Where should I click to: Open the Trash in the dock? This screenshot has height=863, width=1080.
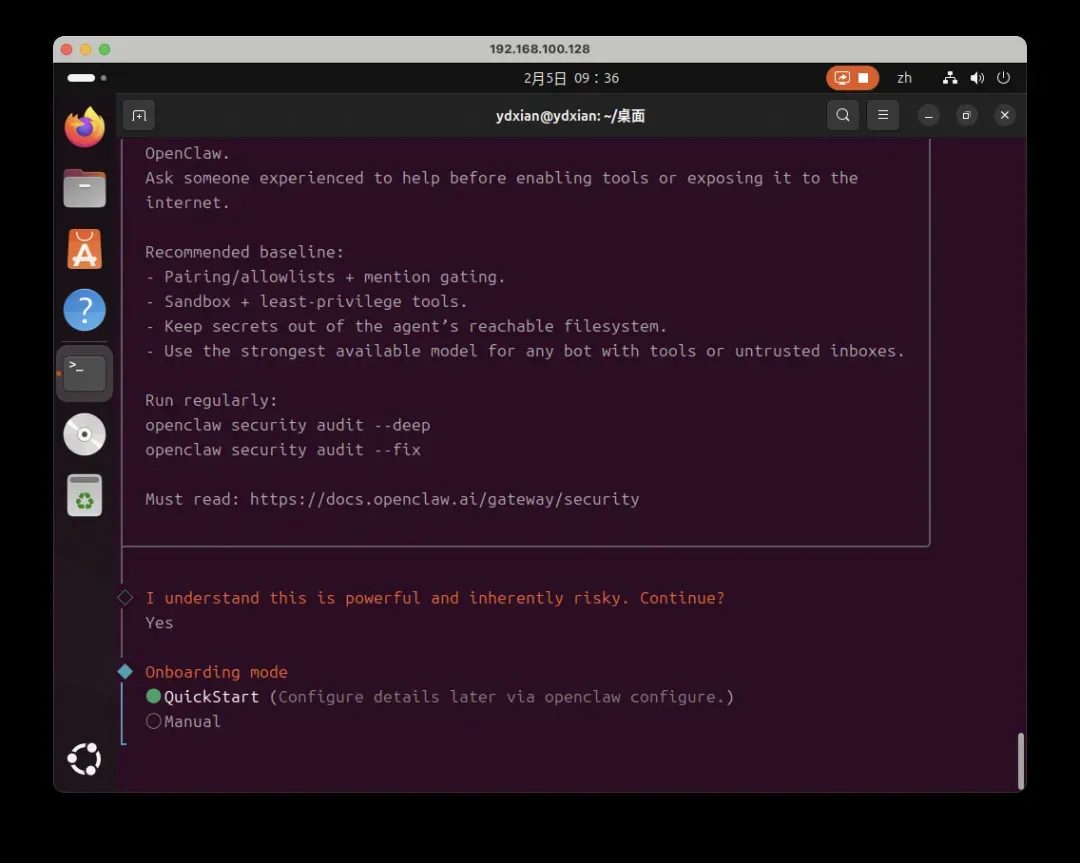[x=85, y=496]
